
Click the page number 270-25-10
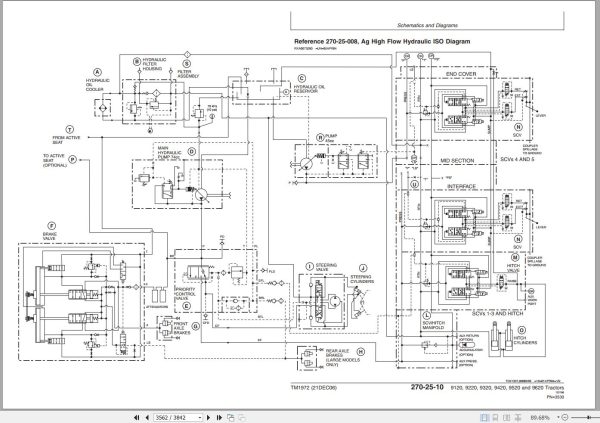click(x=427, y=387)
